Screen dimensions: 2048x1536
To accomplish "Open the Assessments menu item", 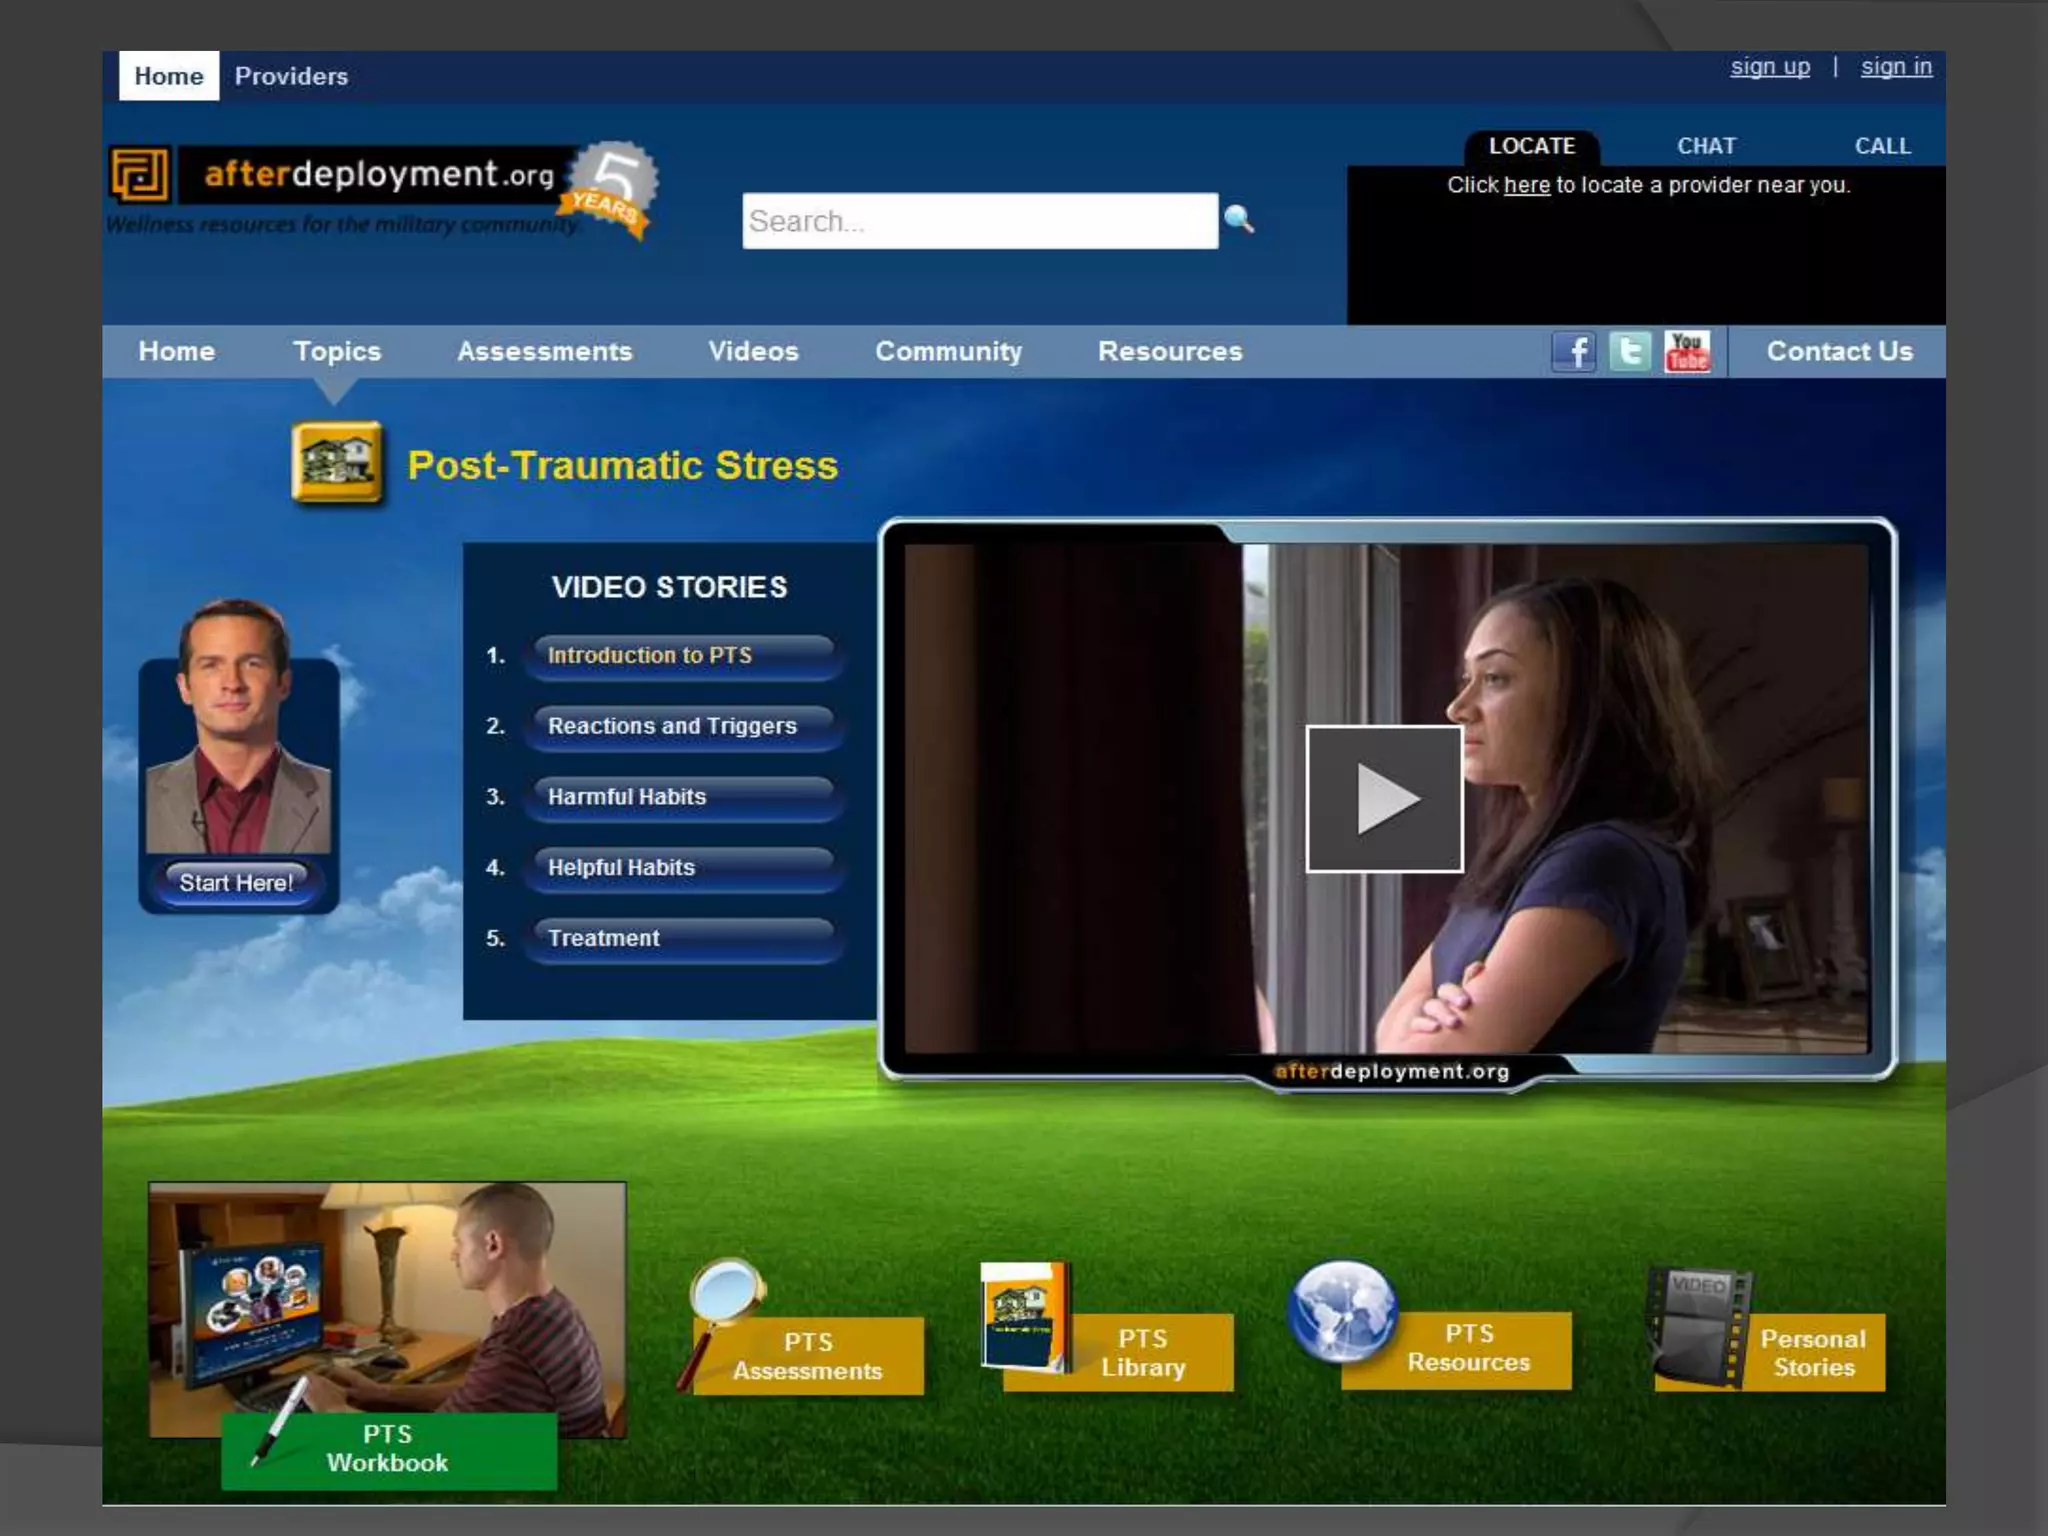I will pos(545,352).
